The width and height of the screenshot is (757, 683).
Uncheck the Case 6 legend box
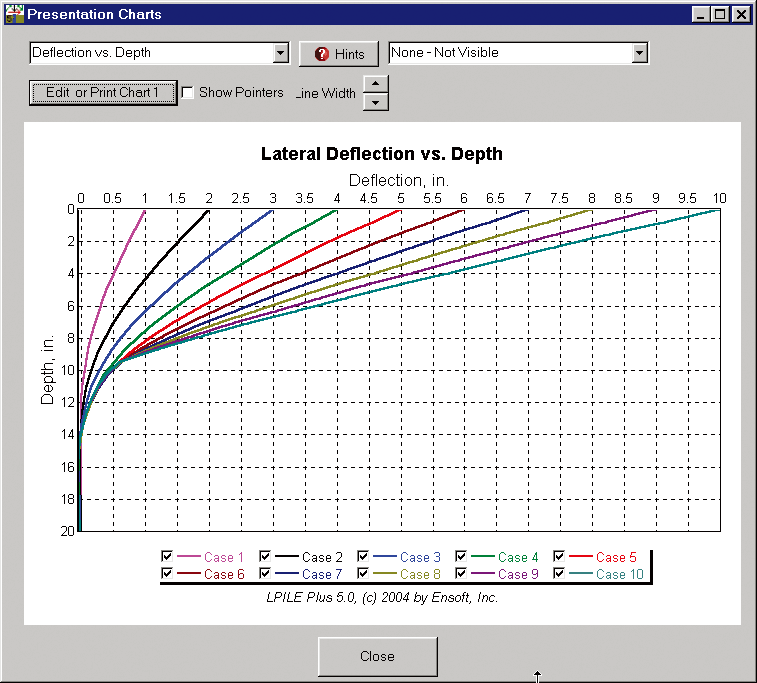coord(167,574)
